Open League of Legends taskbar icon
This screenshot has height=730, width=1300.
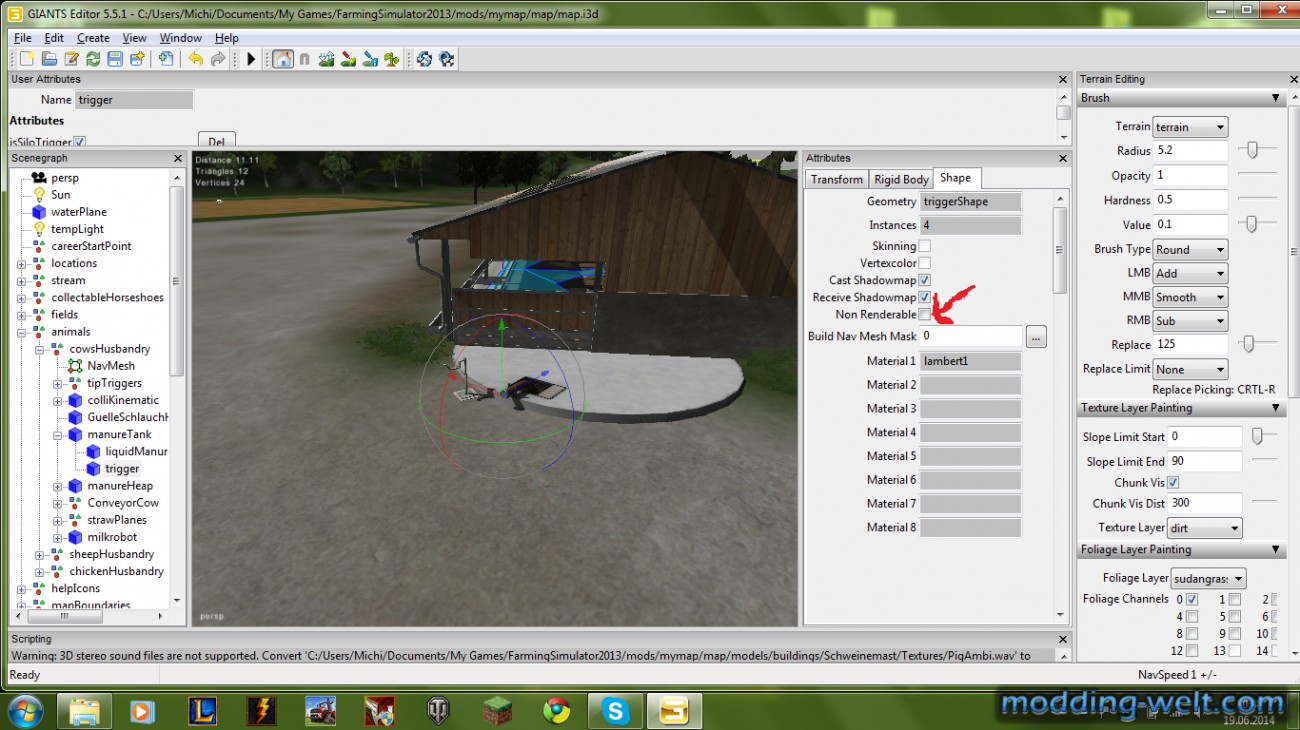pyautogui.click(x=202, y=711)
